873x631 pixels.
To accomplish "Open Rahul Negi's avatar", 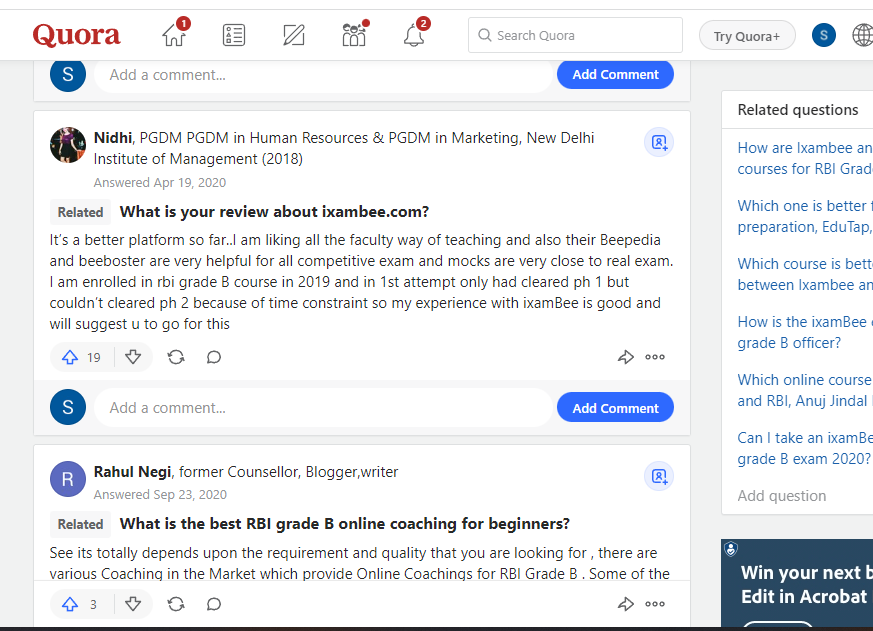I will click(x=68, y=479).
